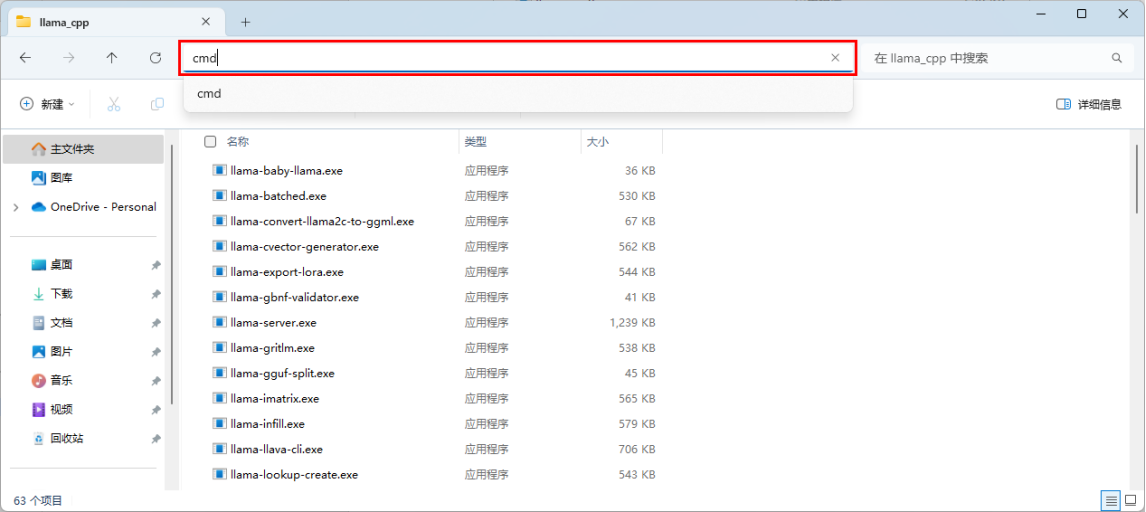Screen dimensions: 1146x512
Task: Select llama-gbnf-validator.exe file name
Action: [x=295, y=297]
